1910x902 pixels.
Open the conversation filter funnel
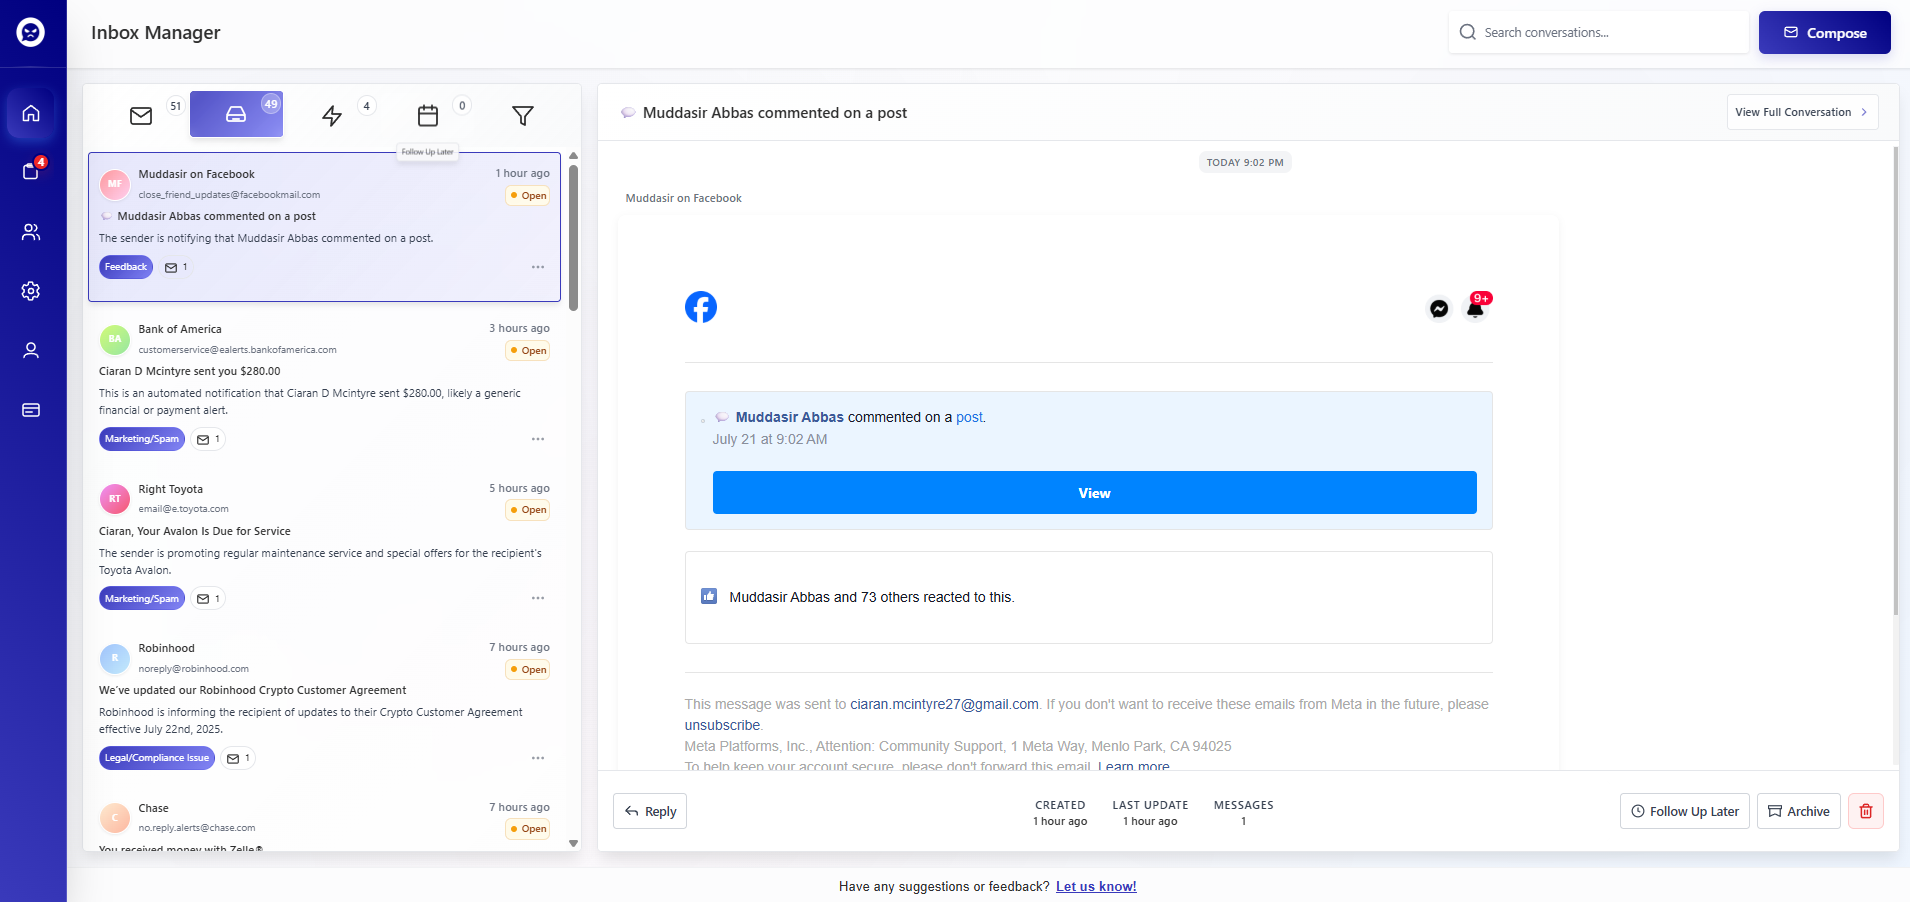[x=523, y=116]
